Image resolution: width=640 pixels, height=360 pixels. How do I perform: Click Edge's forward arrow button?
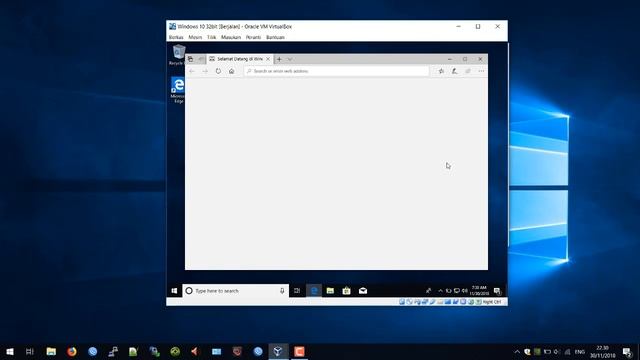click(205, 71)
